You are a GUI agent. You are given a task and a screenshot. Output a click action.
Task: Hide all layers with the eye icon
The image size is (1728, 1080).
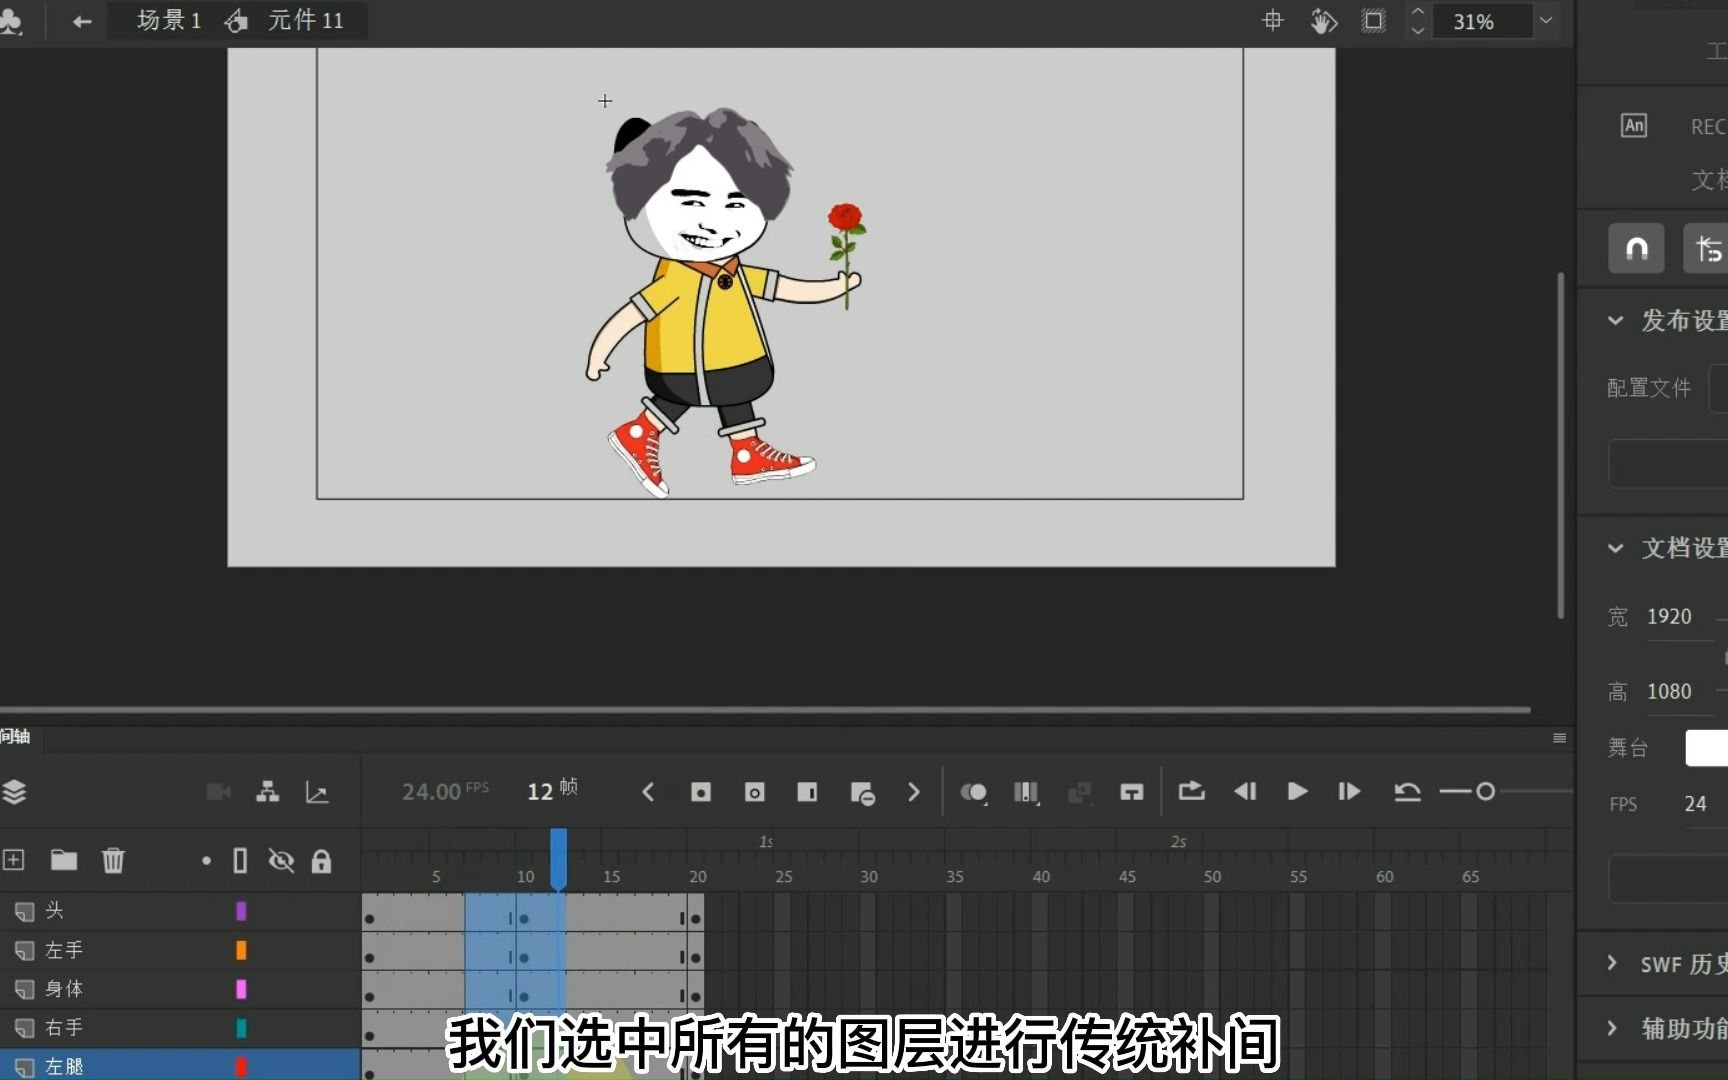click(x=281, y=860)
